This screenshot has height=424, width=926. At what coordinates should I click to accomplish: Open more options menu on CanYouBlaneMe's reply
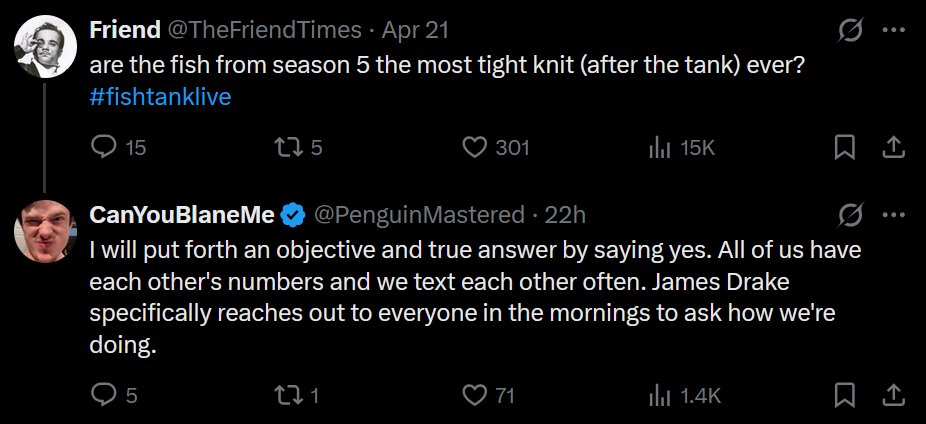[x=893, y=214]
